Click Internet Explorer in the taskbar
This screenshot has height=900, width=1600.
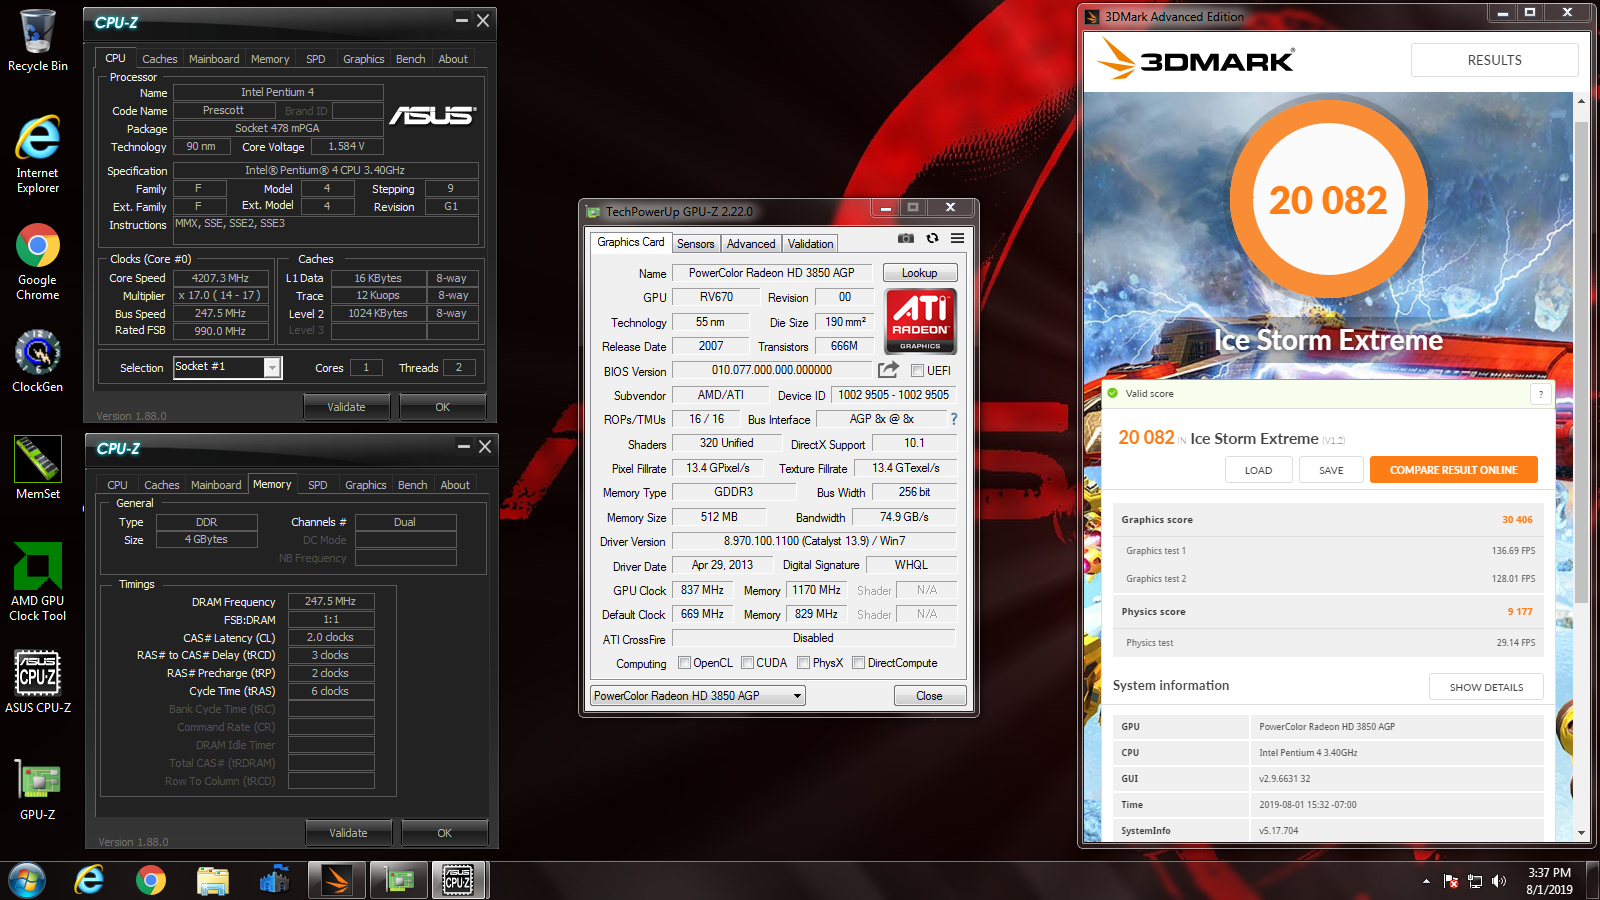(x=89, y=880)
